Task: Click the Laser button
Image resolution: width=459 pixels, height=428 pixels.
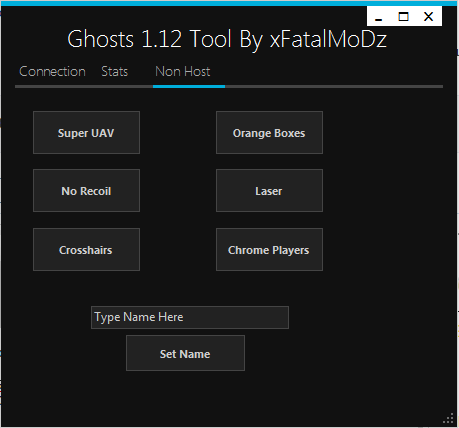Action: tap(269, 191)
